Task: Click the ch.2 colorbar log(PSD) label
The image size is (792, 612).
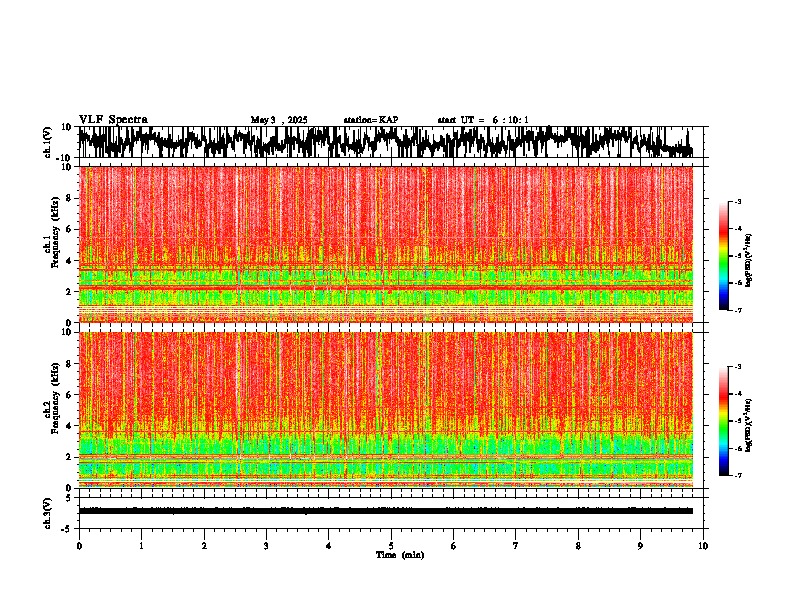Action: pyautogui.click(x=749, y=425)
